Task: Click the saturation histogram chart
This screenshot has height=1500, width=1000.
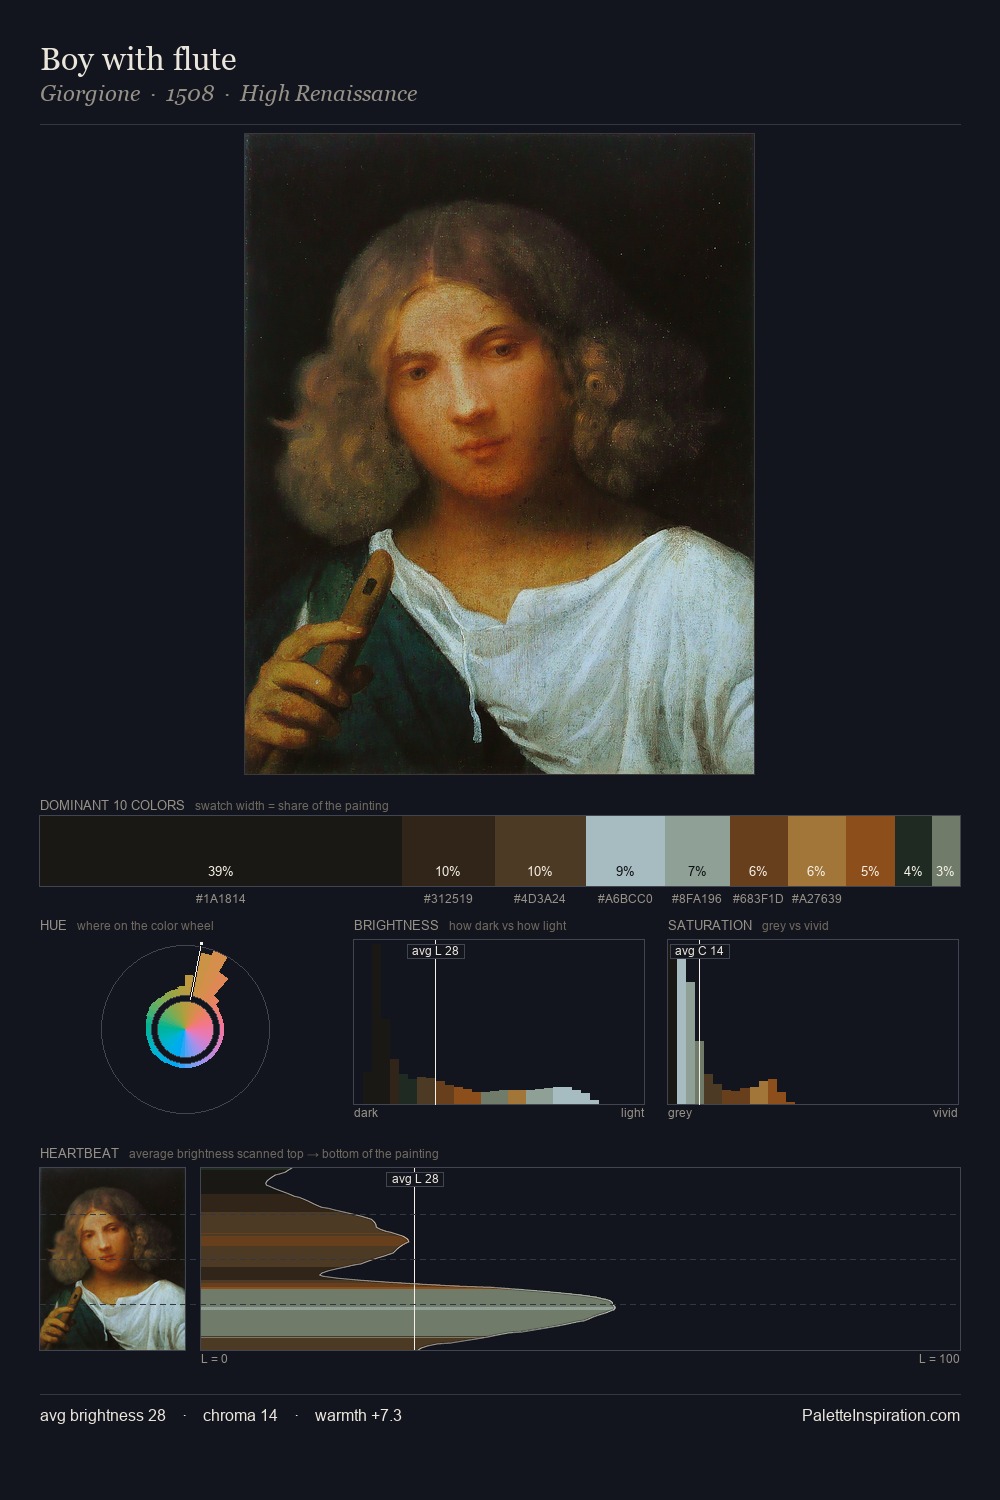Action: point(813,1022)
